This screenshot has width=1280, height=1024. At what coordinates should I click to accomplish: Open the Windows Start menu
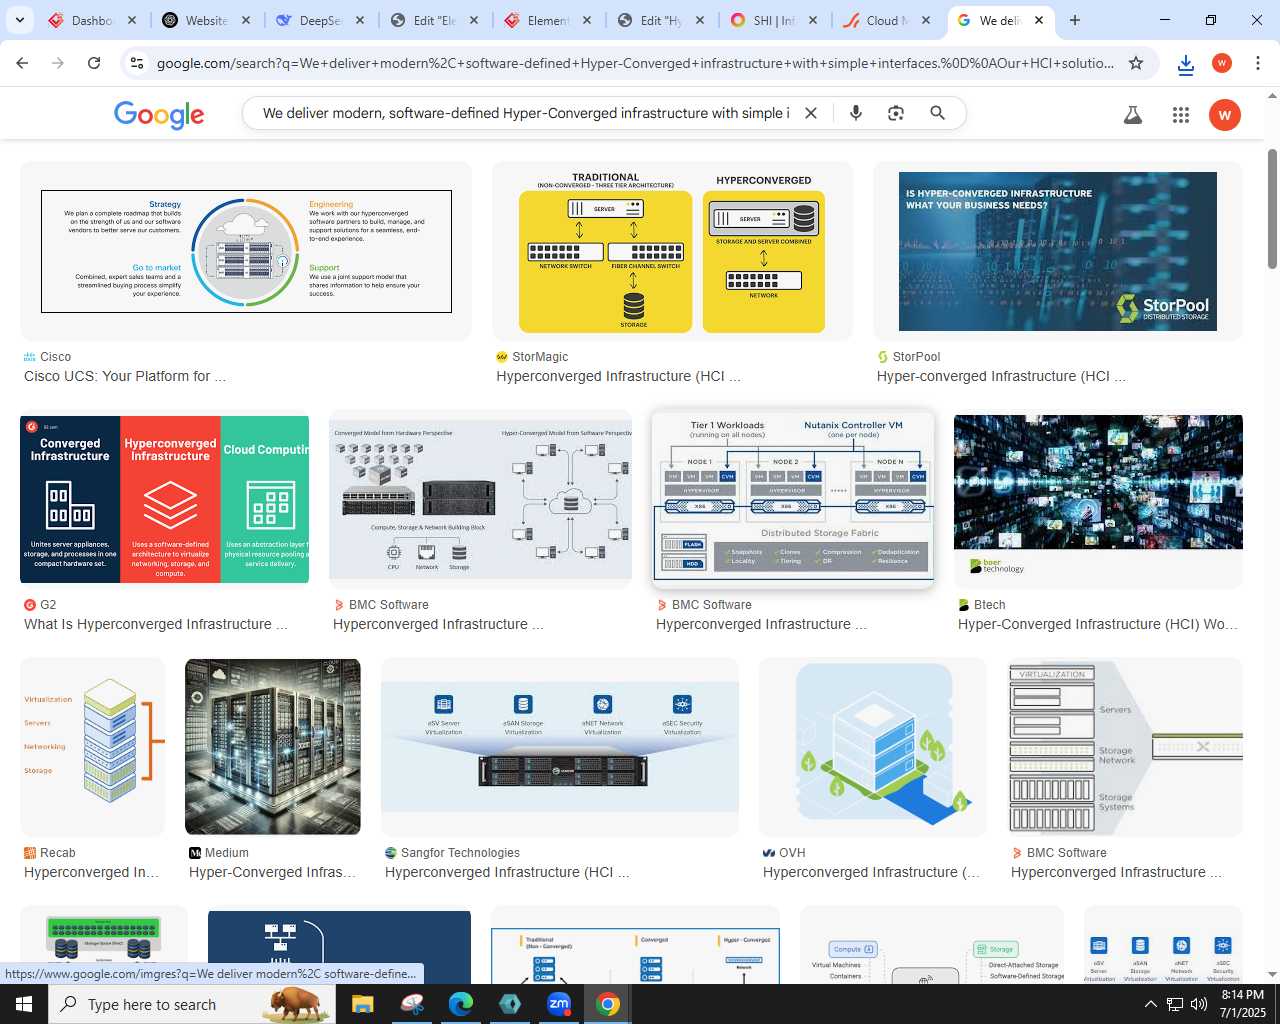pos(24,1004)
